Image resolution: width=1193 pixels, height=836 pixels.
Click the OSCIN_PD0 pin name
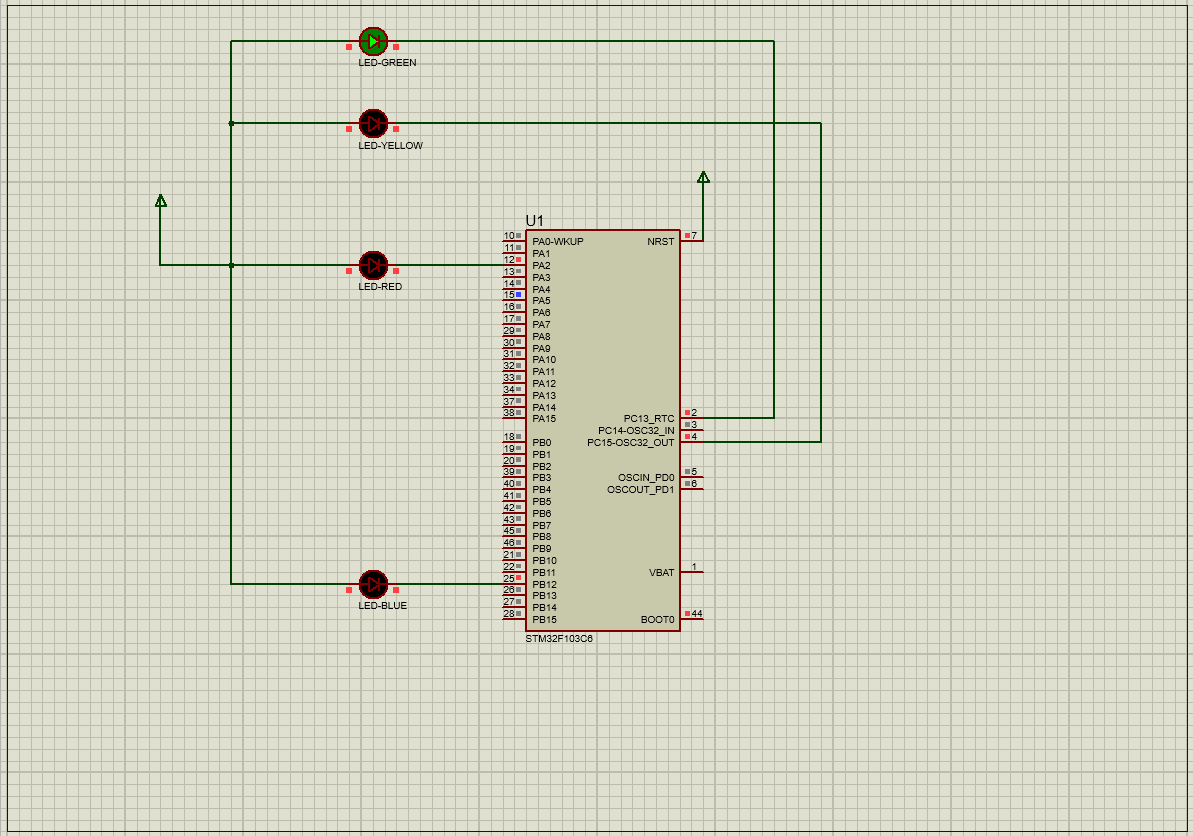coord(646,478)
